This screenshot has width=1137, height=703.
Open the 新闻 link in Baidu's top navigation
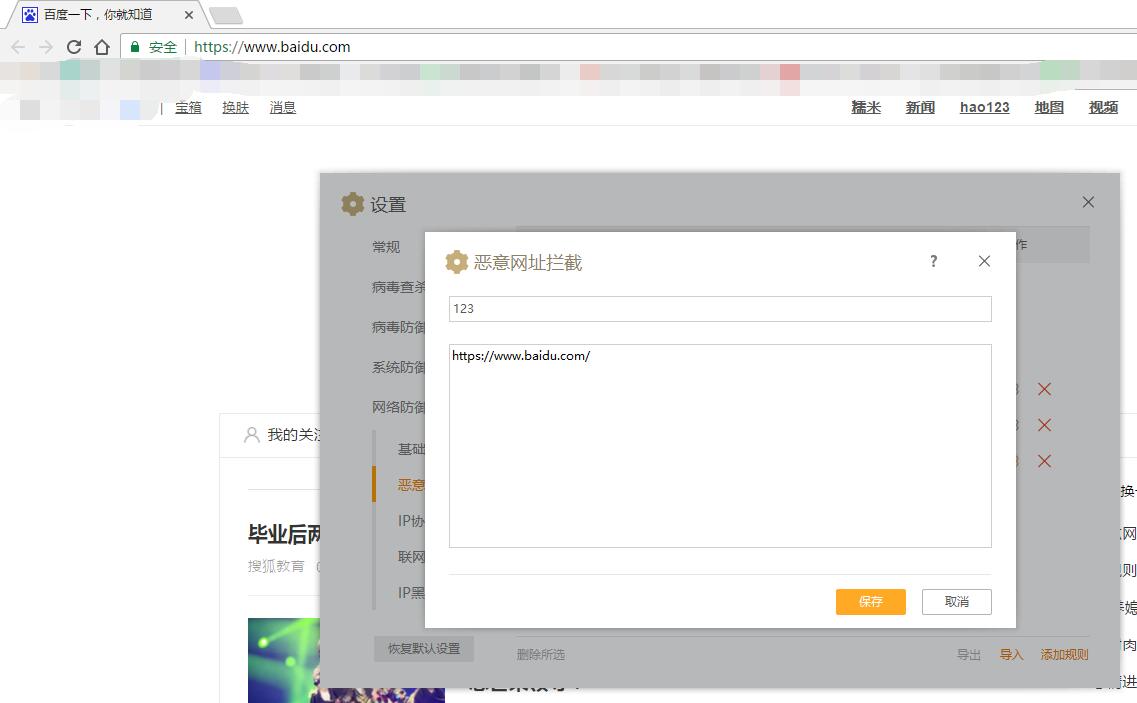coord(920,107)
